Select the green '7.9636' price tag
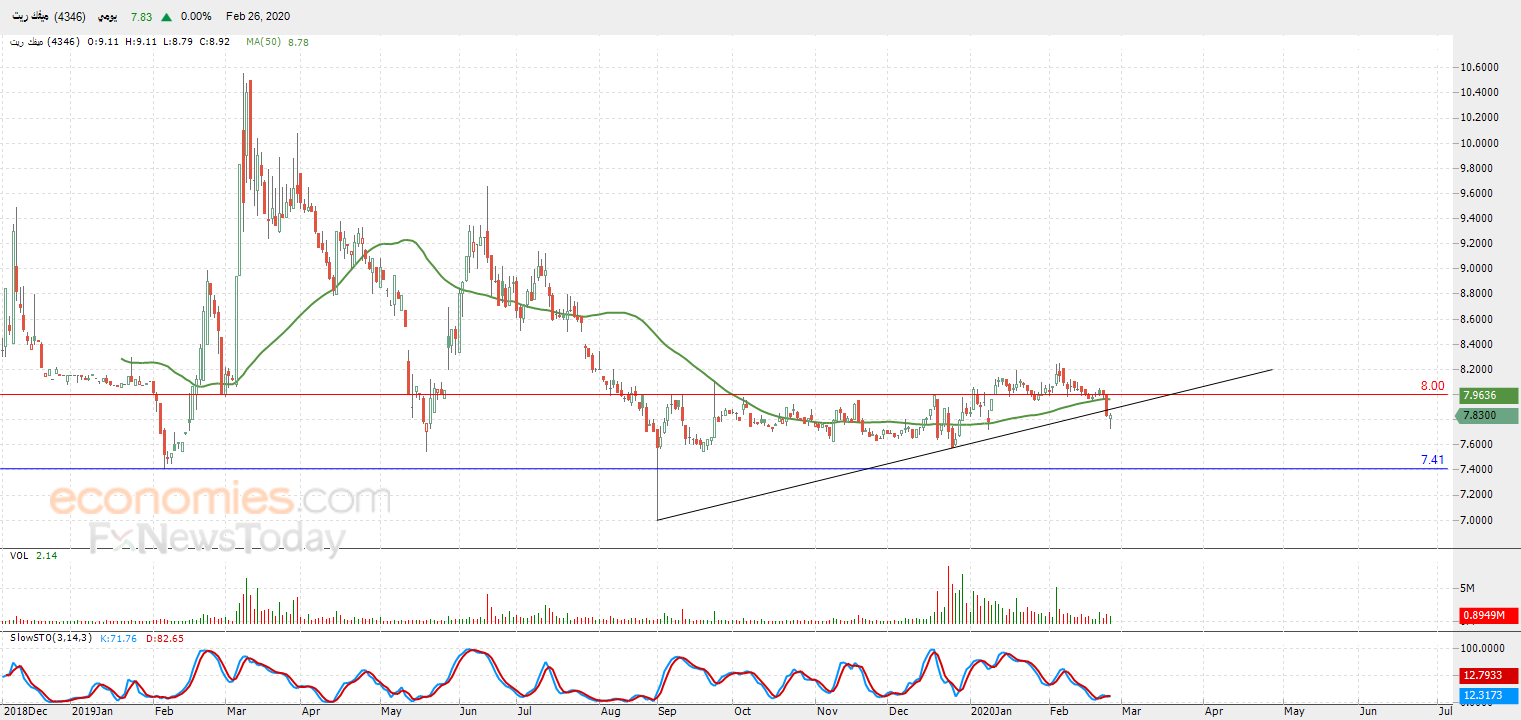Image resolution: width=1521 pixels, height=720 pixels. pos(1488,395)
